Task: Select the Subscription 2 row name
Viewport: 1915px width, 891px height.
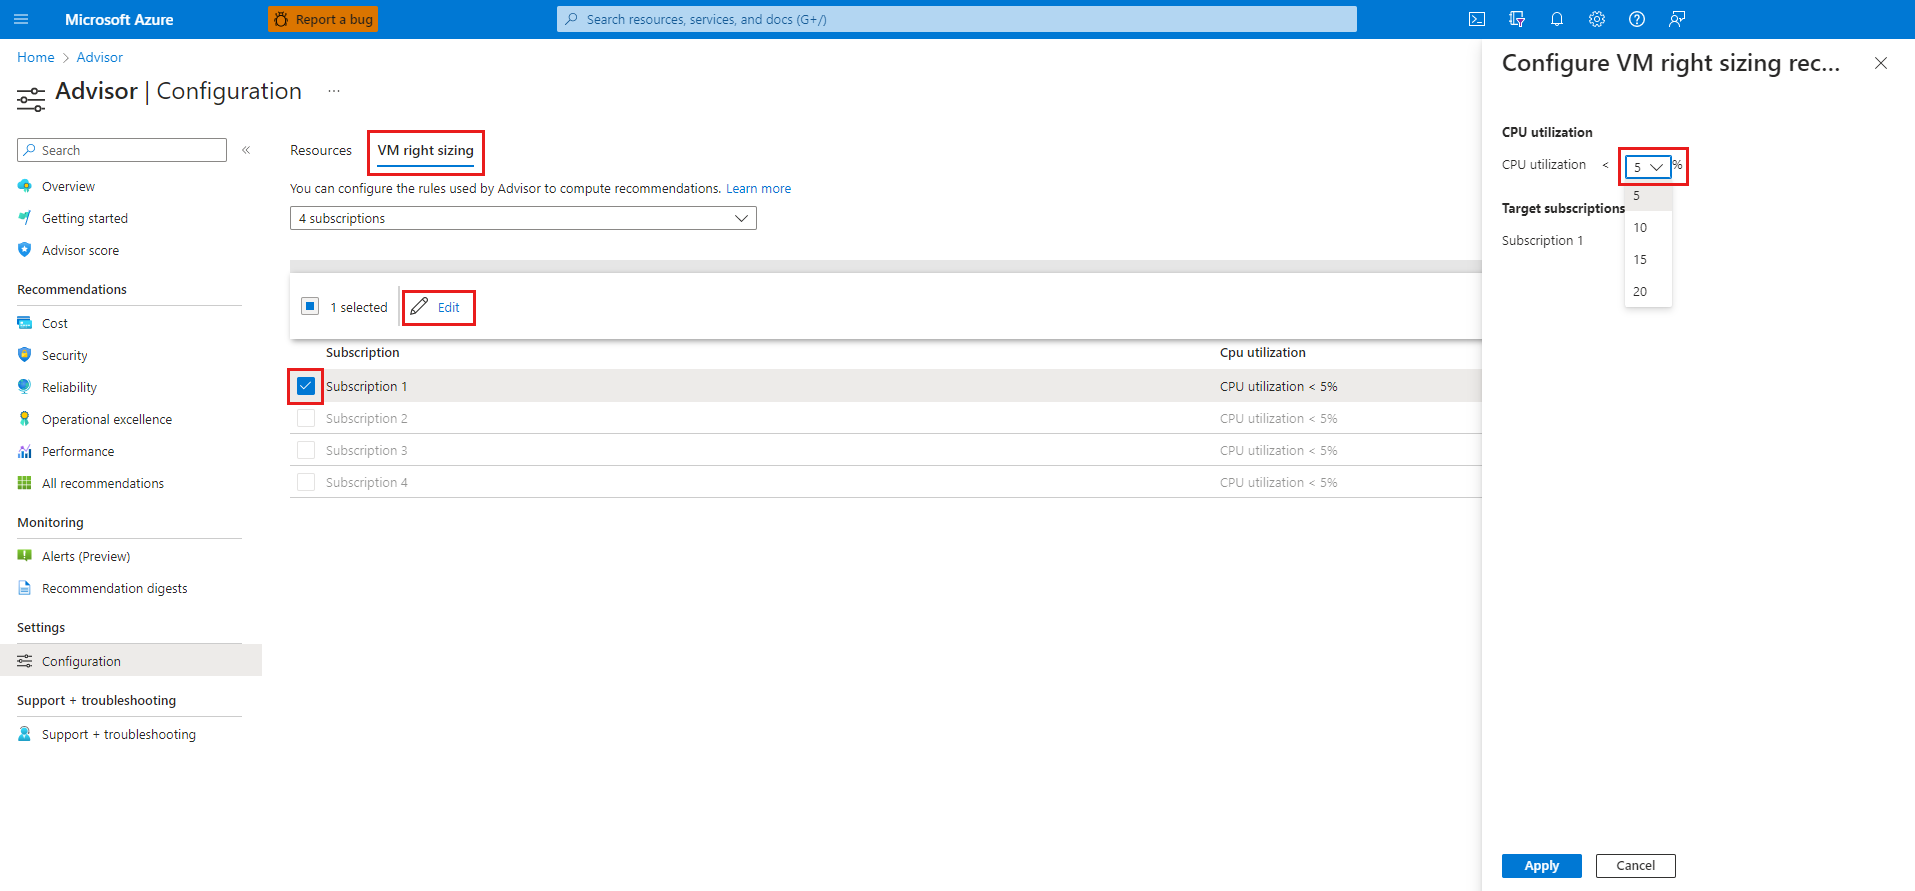Action: pyautogui.click(x=367, y=418)
